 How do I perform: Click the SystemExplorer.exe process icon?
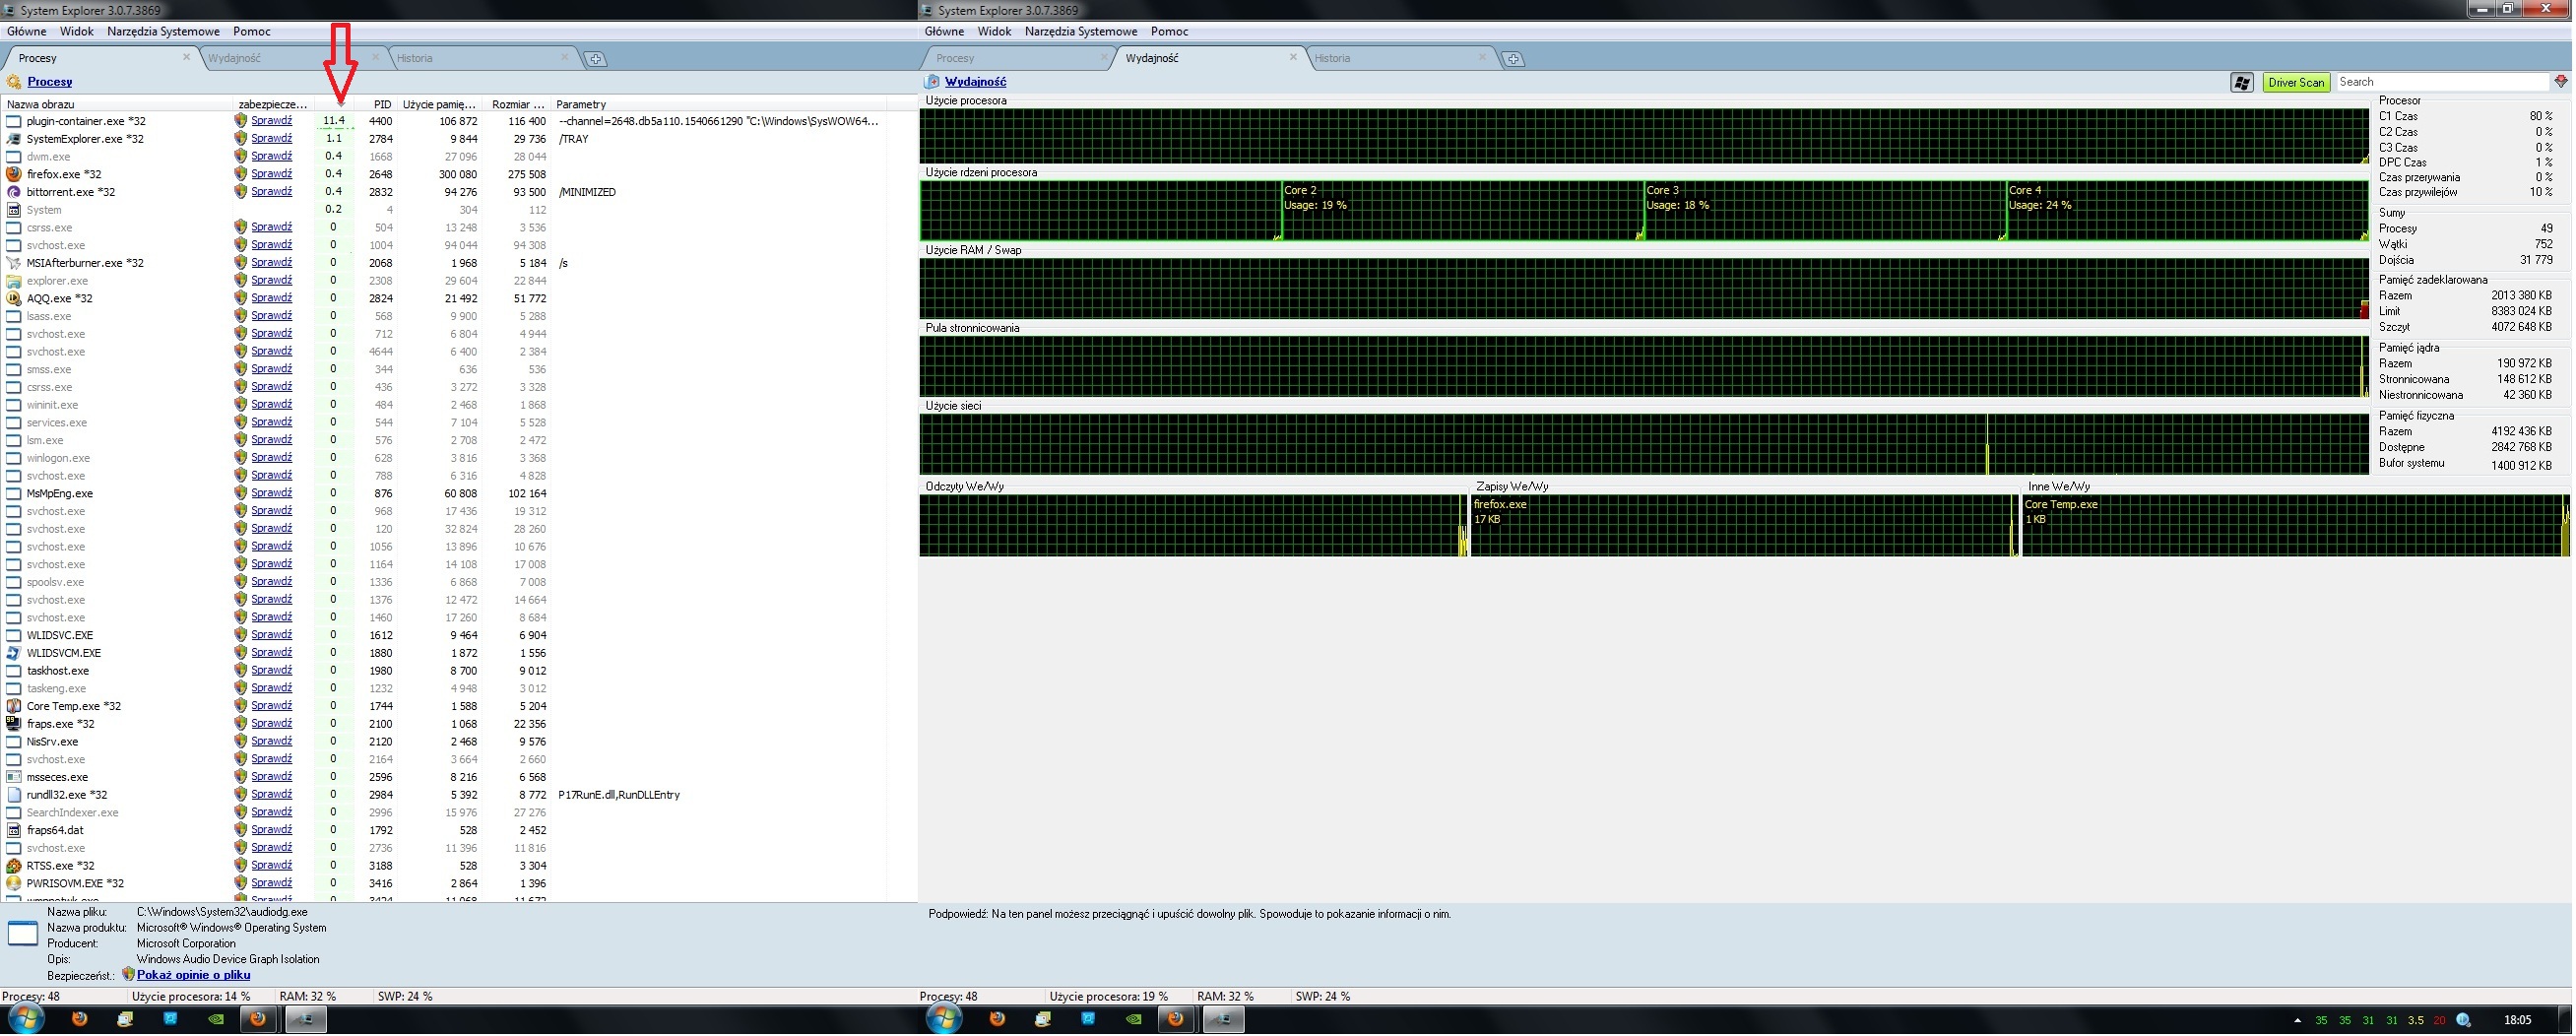(x=14, y=139)
